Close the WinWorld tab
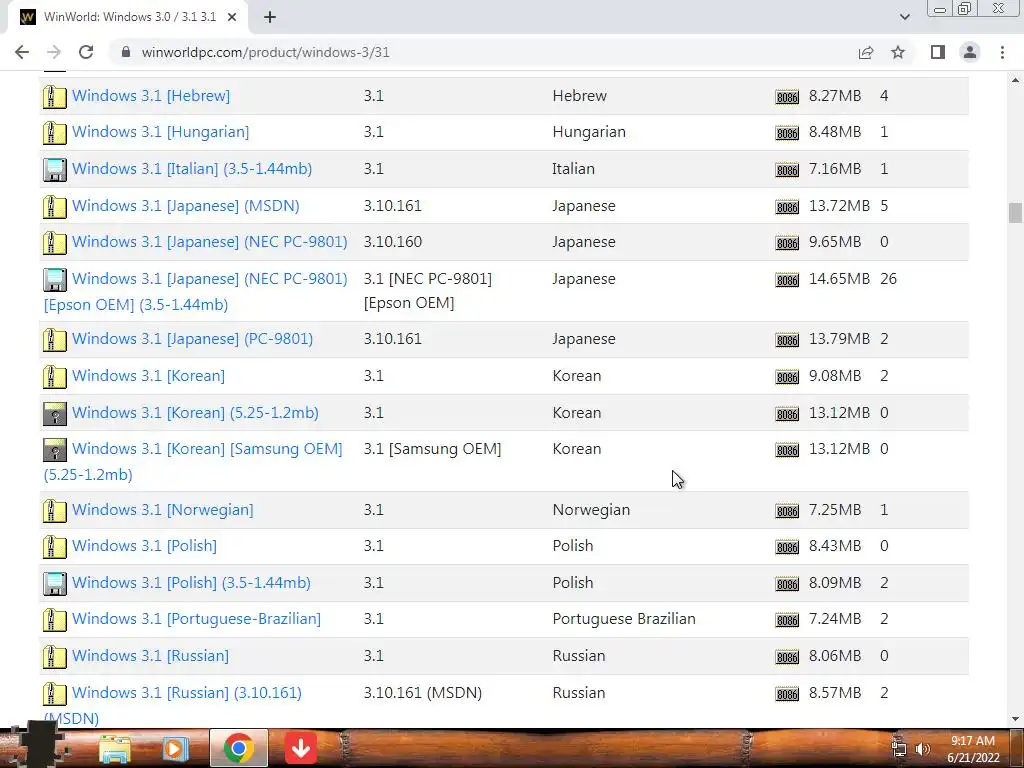1024x768 pixels. tap(232, 17)
